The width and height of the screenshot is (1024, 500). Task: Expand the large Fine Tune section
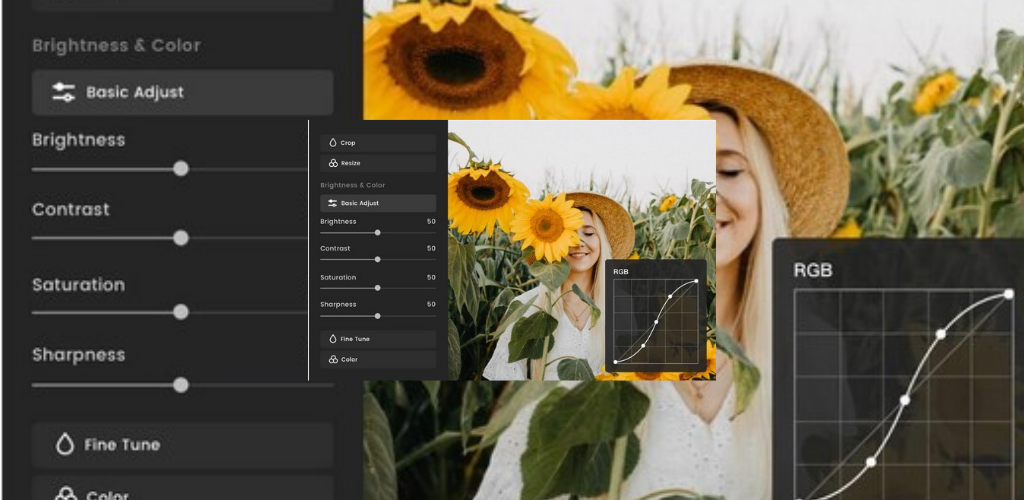click(182, 445)
